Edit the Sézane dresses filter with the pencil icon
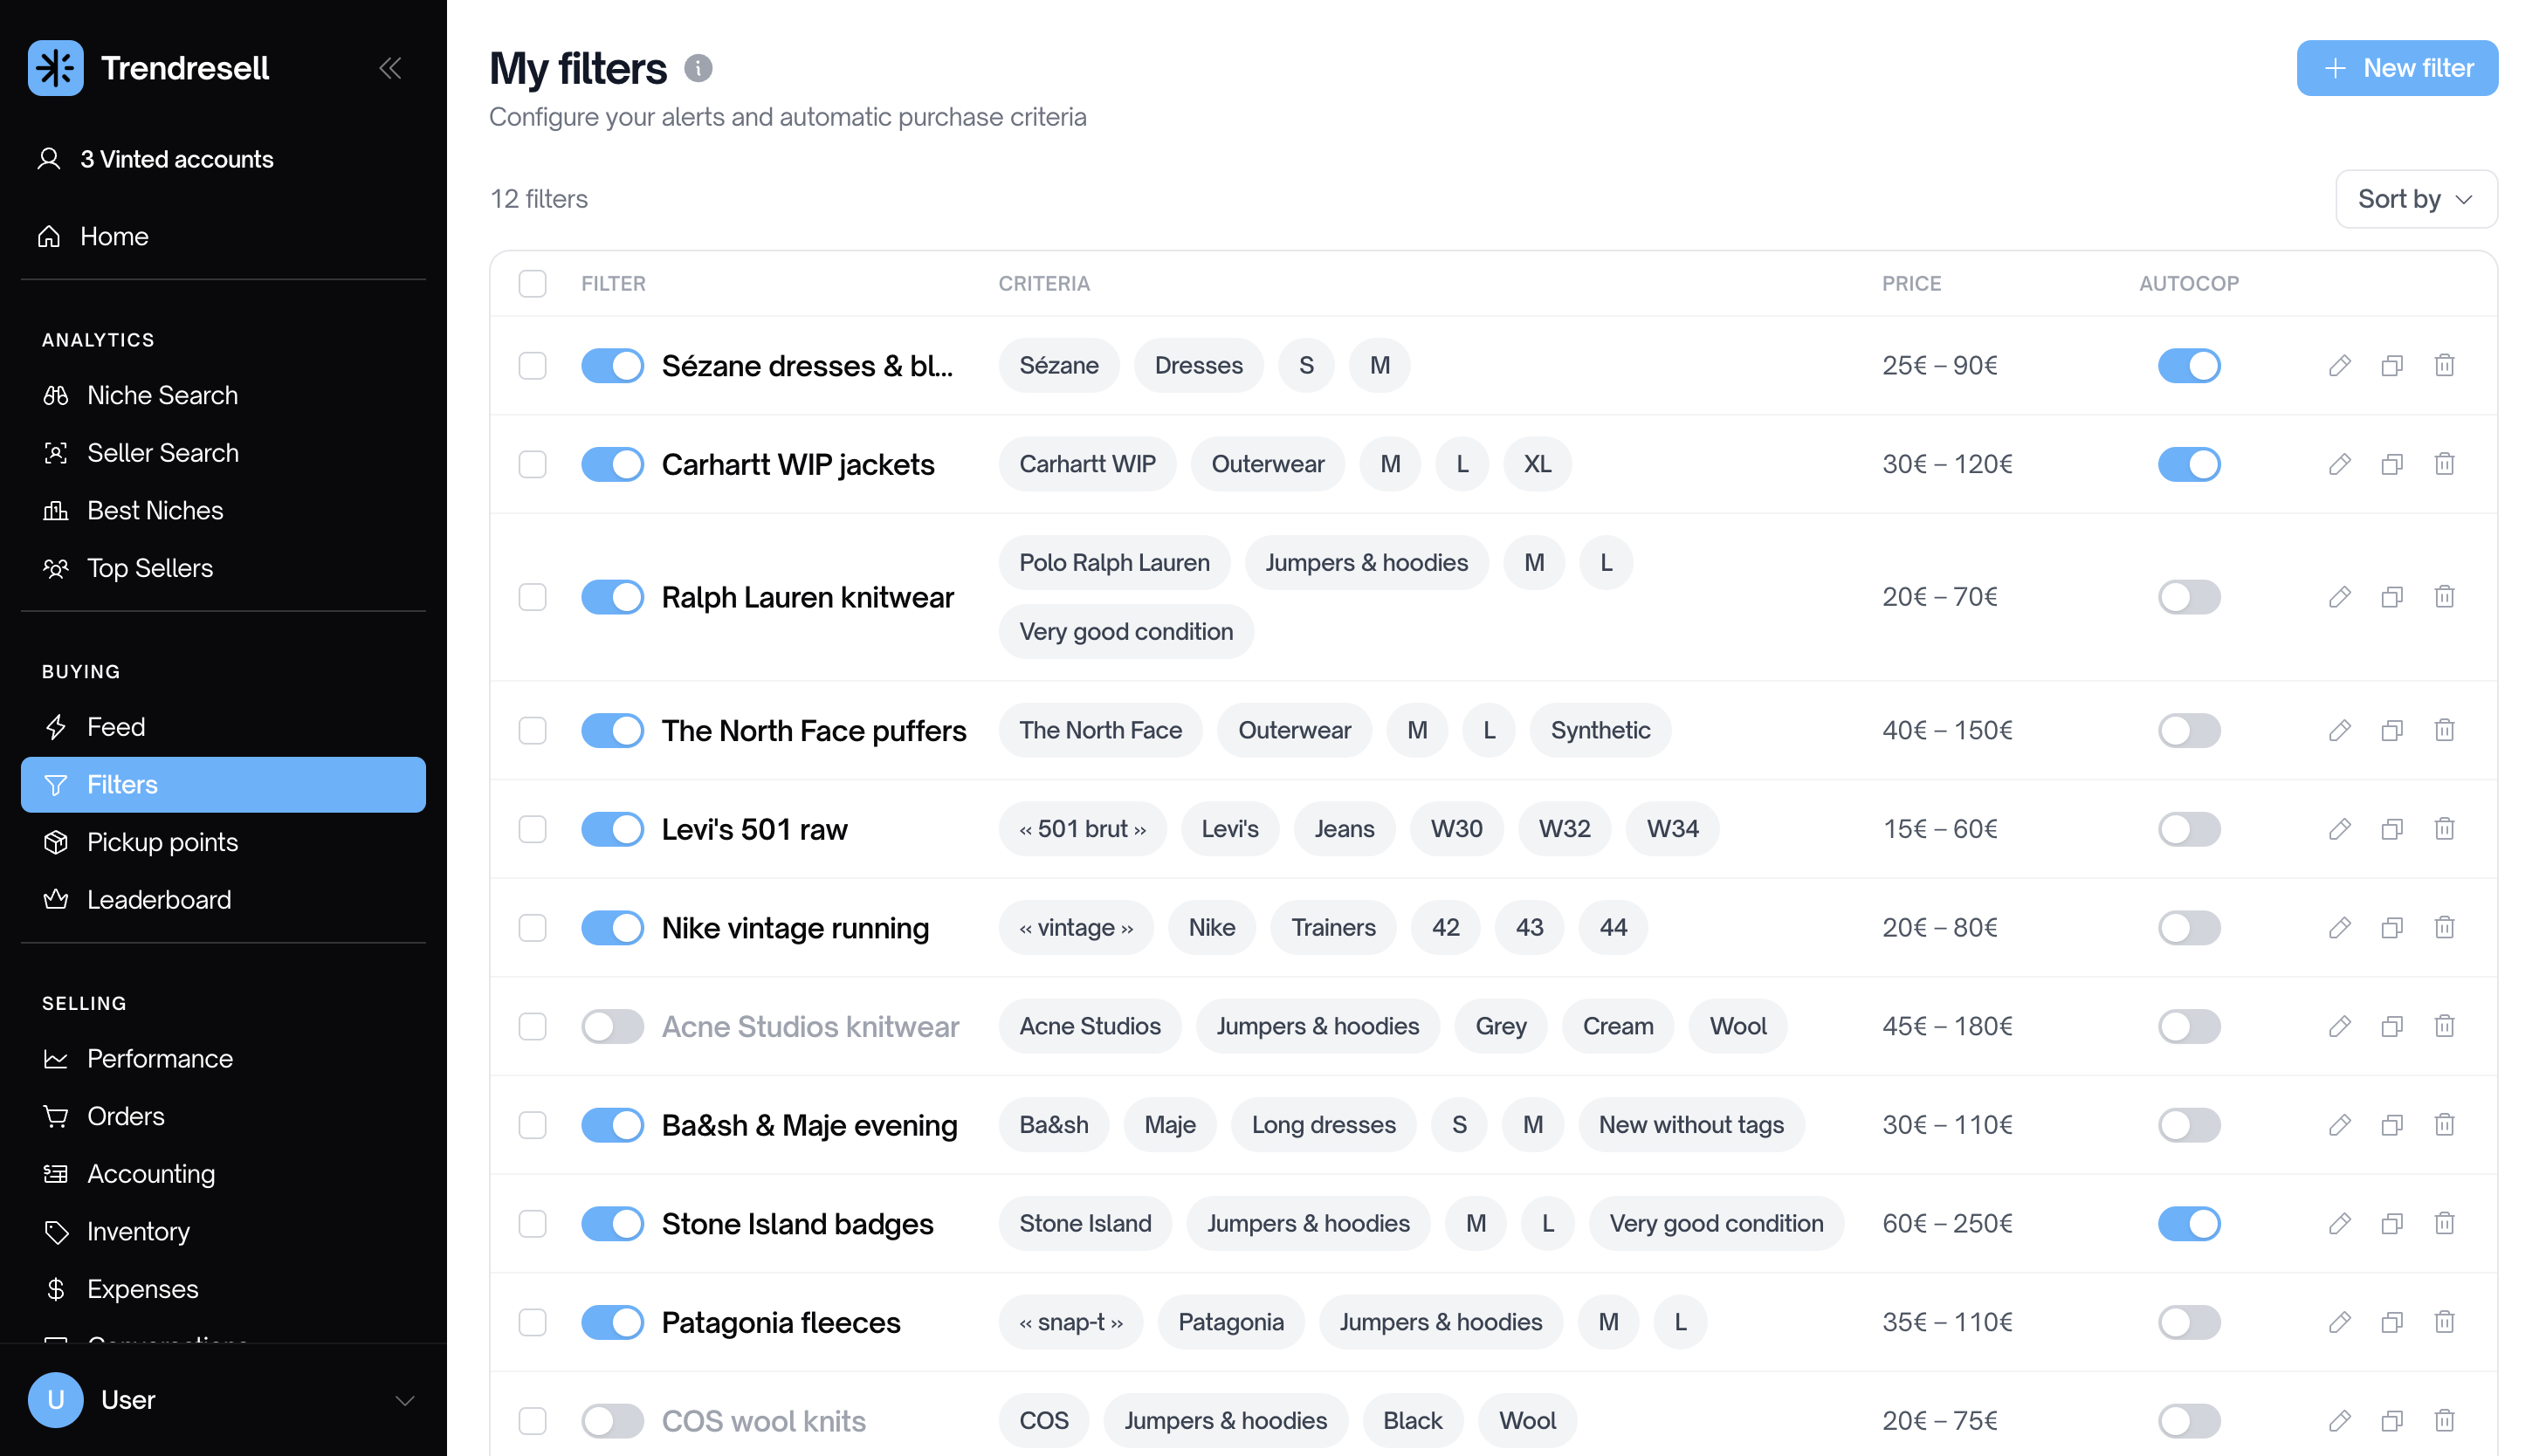This screenshot has width=2539, height=1456. [2339, 365]
